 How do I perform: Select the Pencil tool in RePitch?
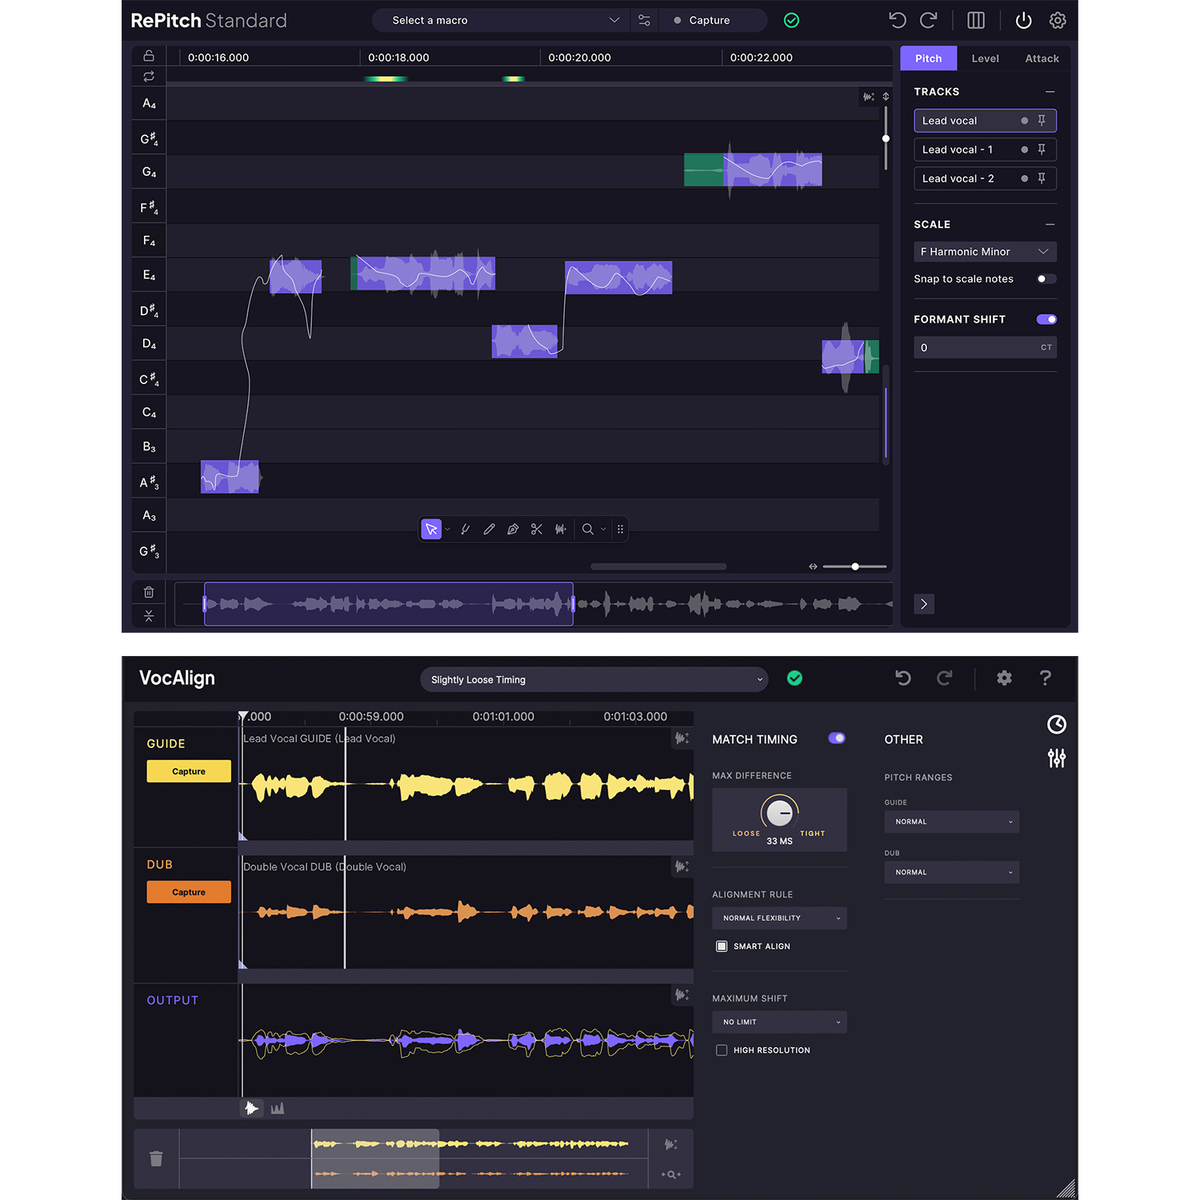[489, 529]
